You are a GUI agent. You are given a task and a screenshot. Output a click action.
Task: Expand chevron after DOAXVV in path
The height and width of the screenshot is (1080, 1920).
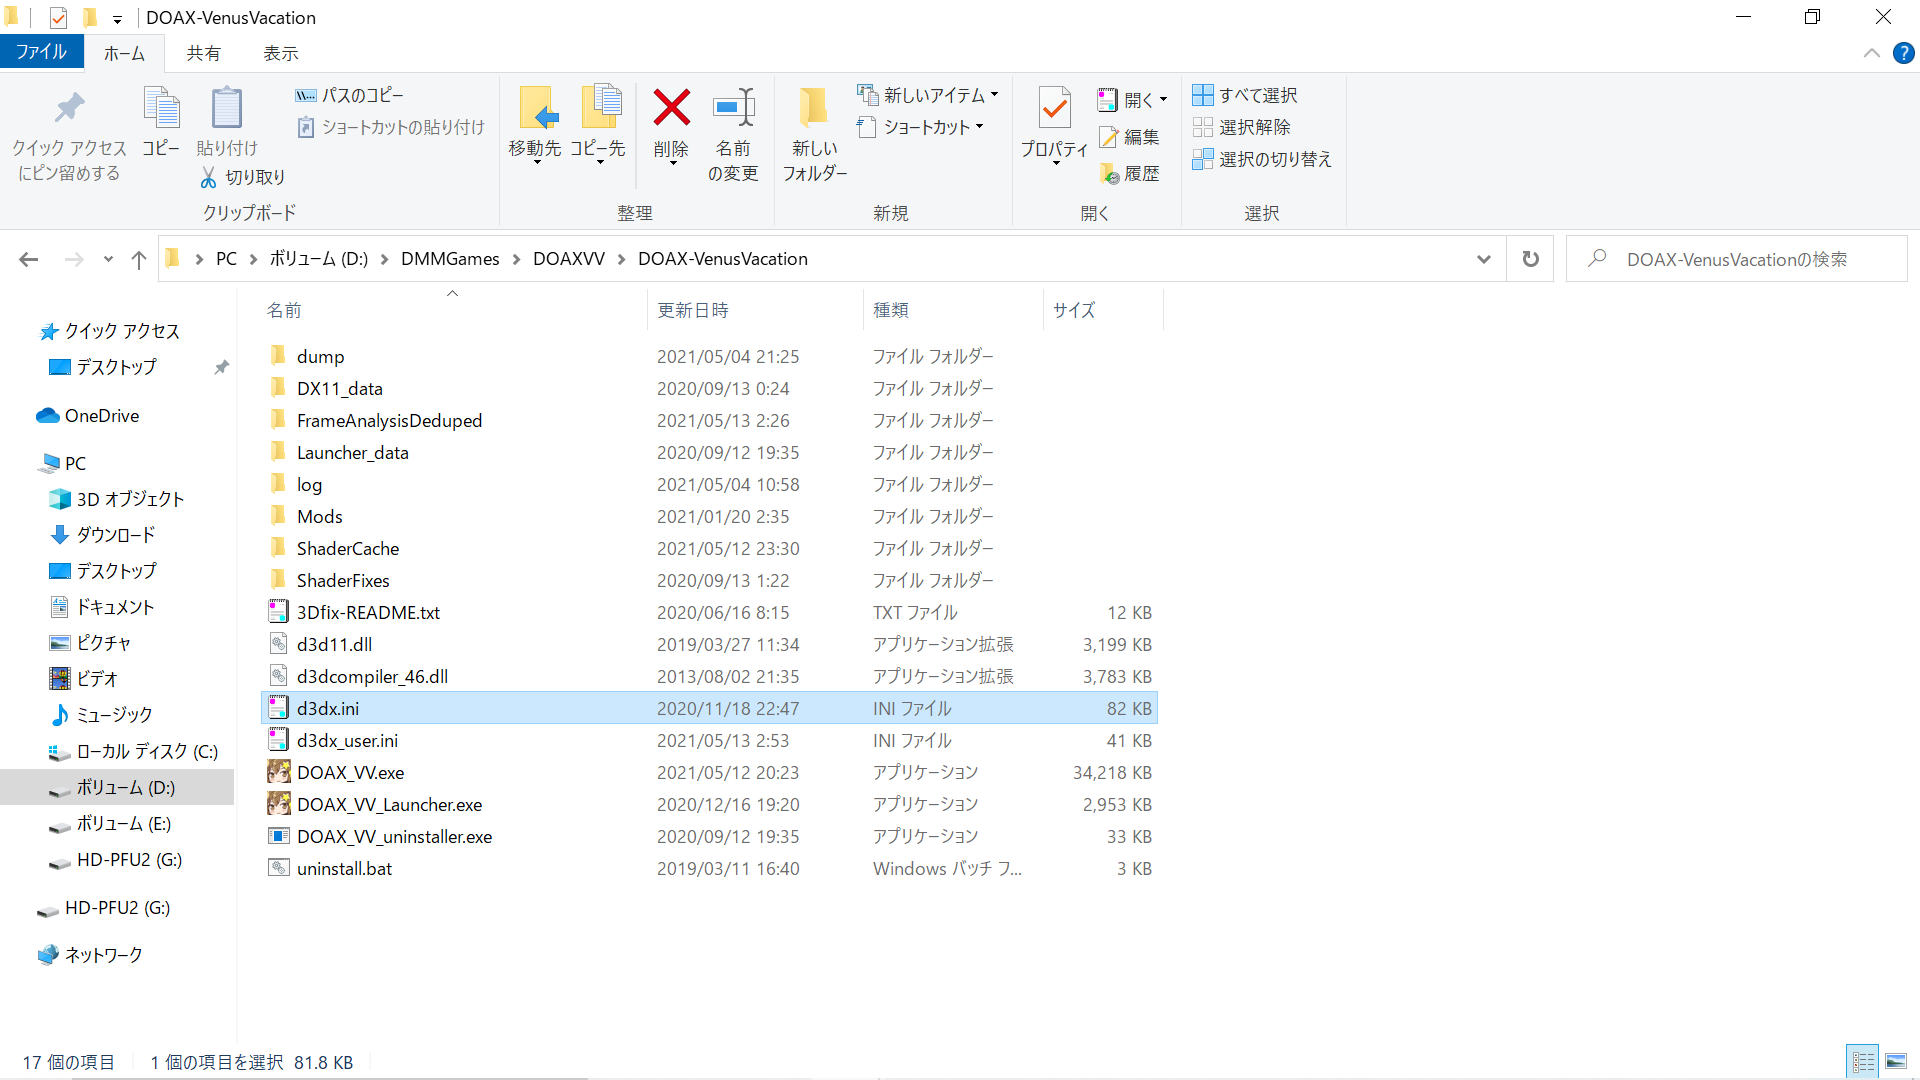(x=621, y=259)
